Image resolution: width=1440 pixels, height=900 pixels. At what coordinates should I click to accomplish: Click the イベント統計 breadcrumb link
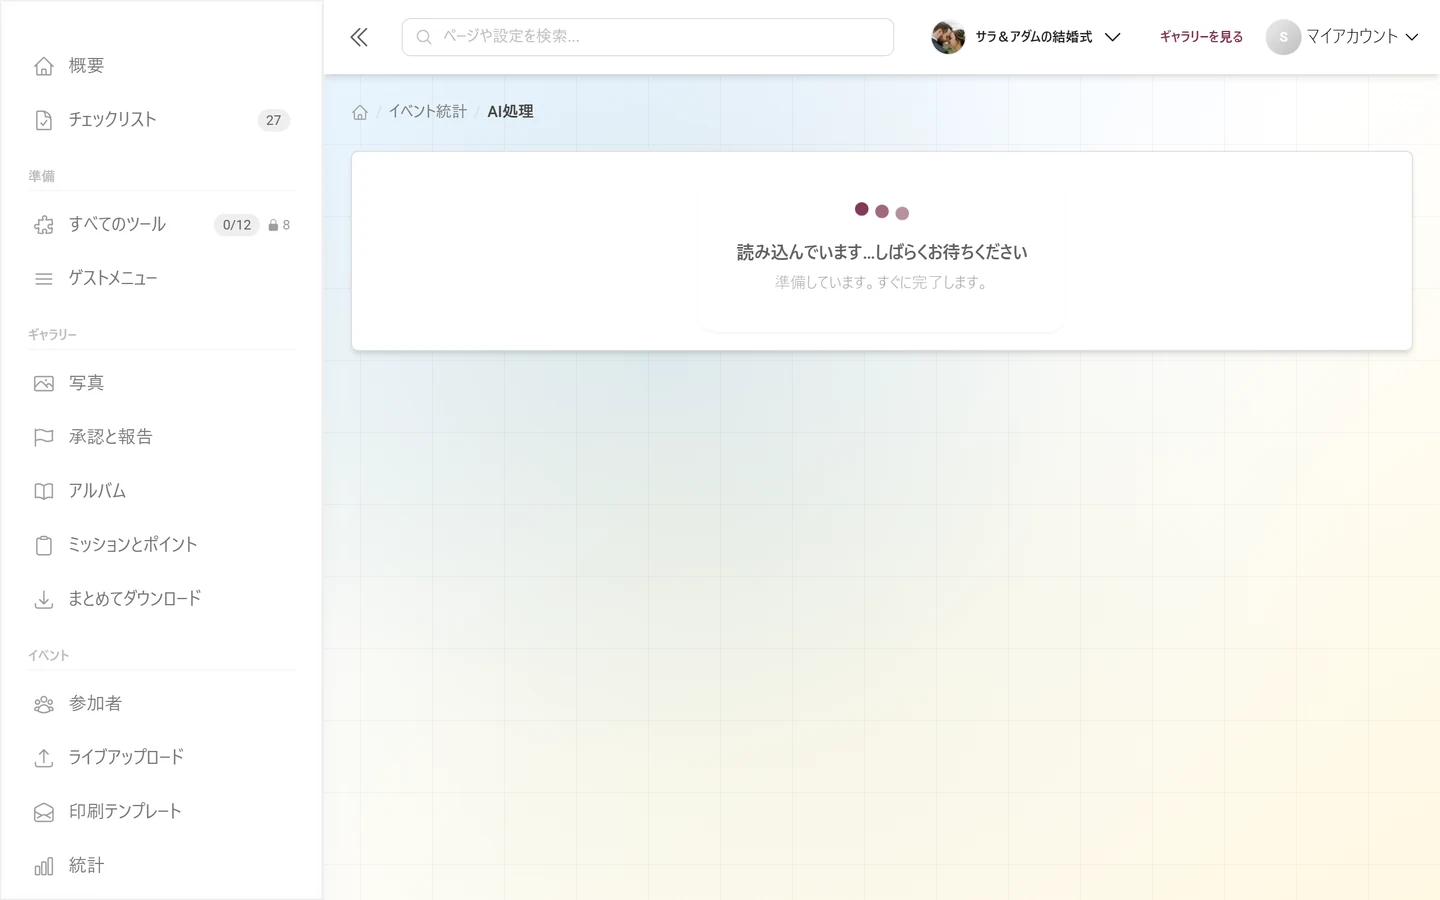(x=428, y=112)
